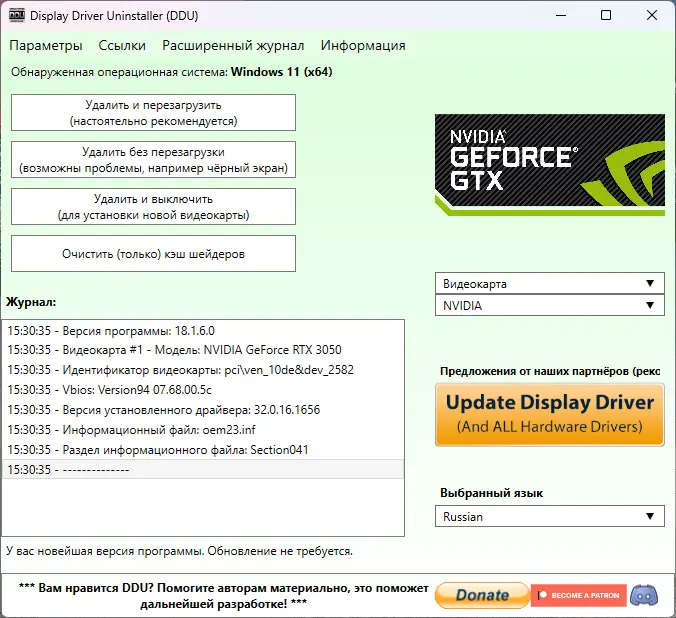Select log line Информационный файл: oem23.inf

pyautogui.click(x=203, y=430)
